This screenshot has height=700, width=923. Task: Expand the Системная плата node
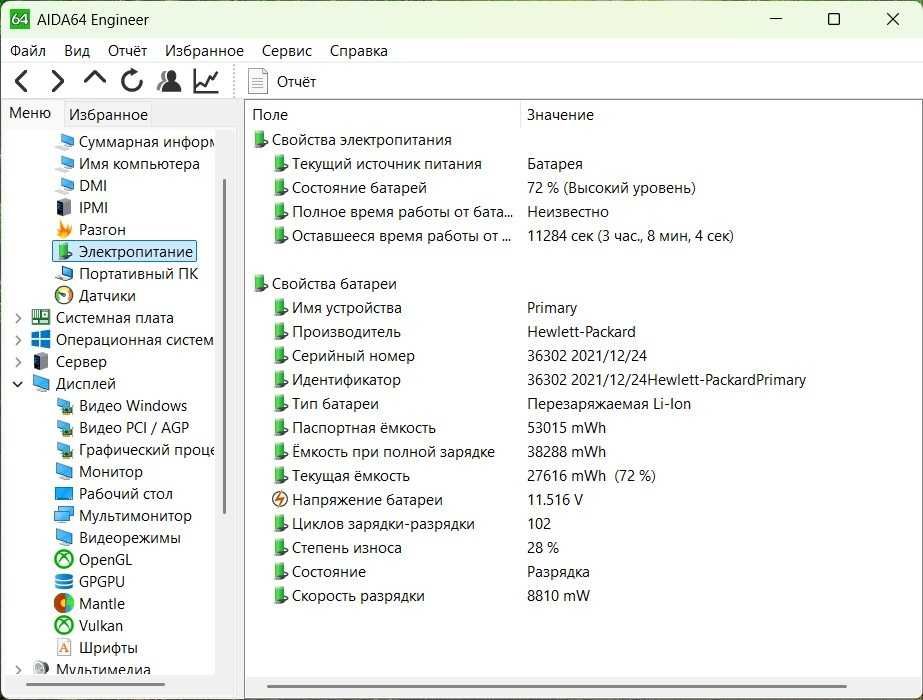18,318
